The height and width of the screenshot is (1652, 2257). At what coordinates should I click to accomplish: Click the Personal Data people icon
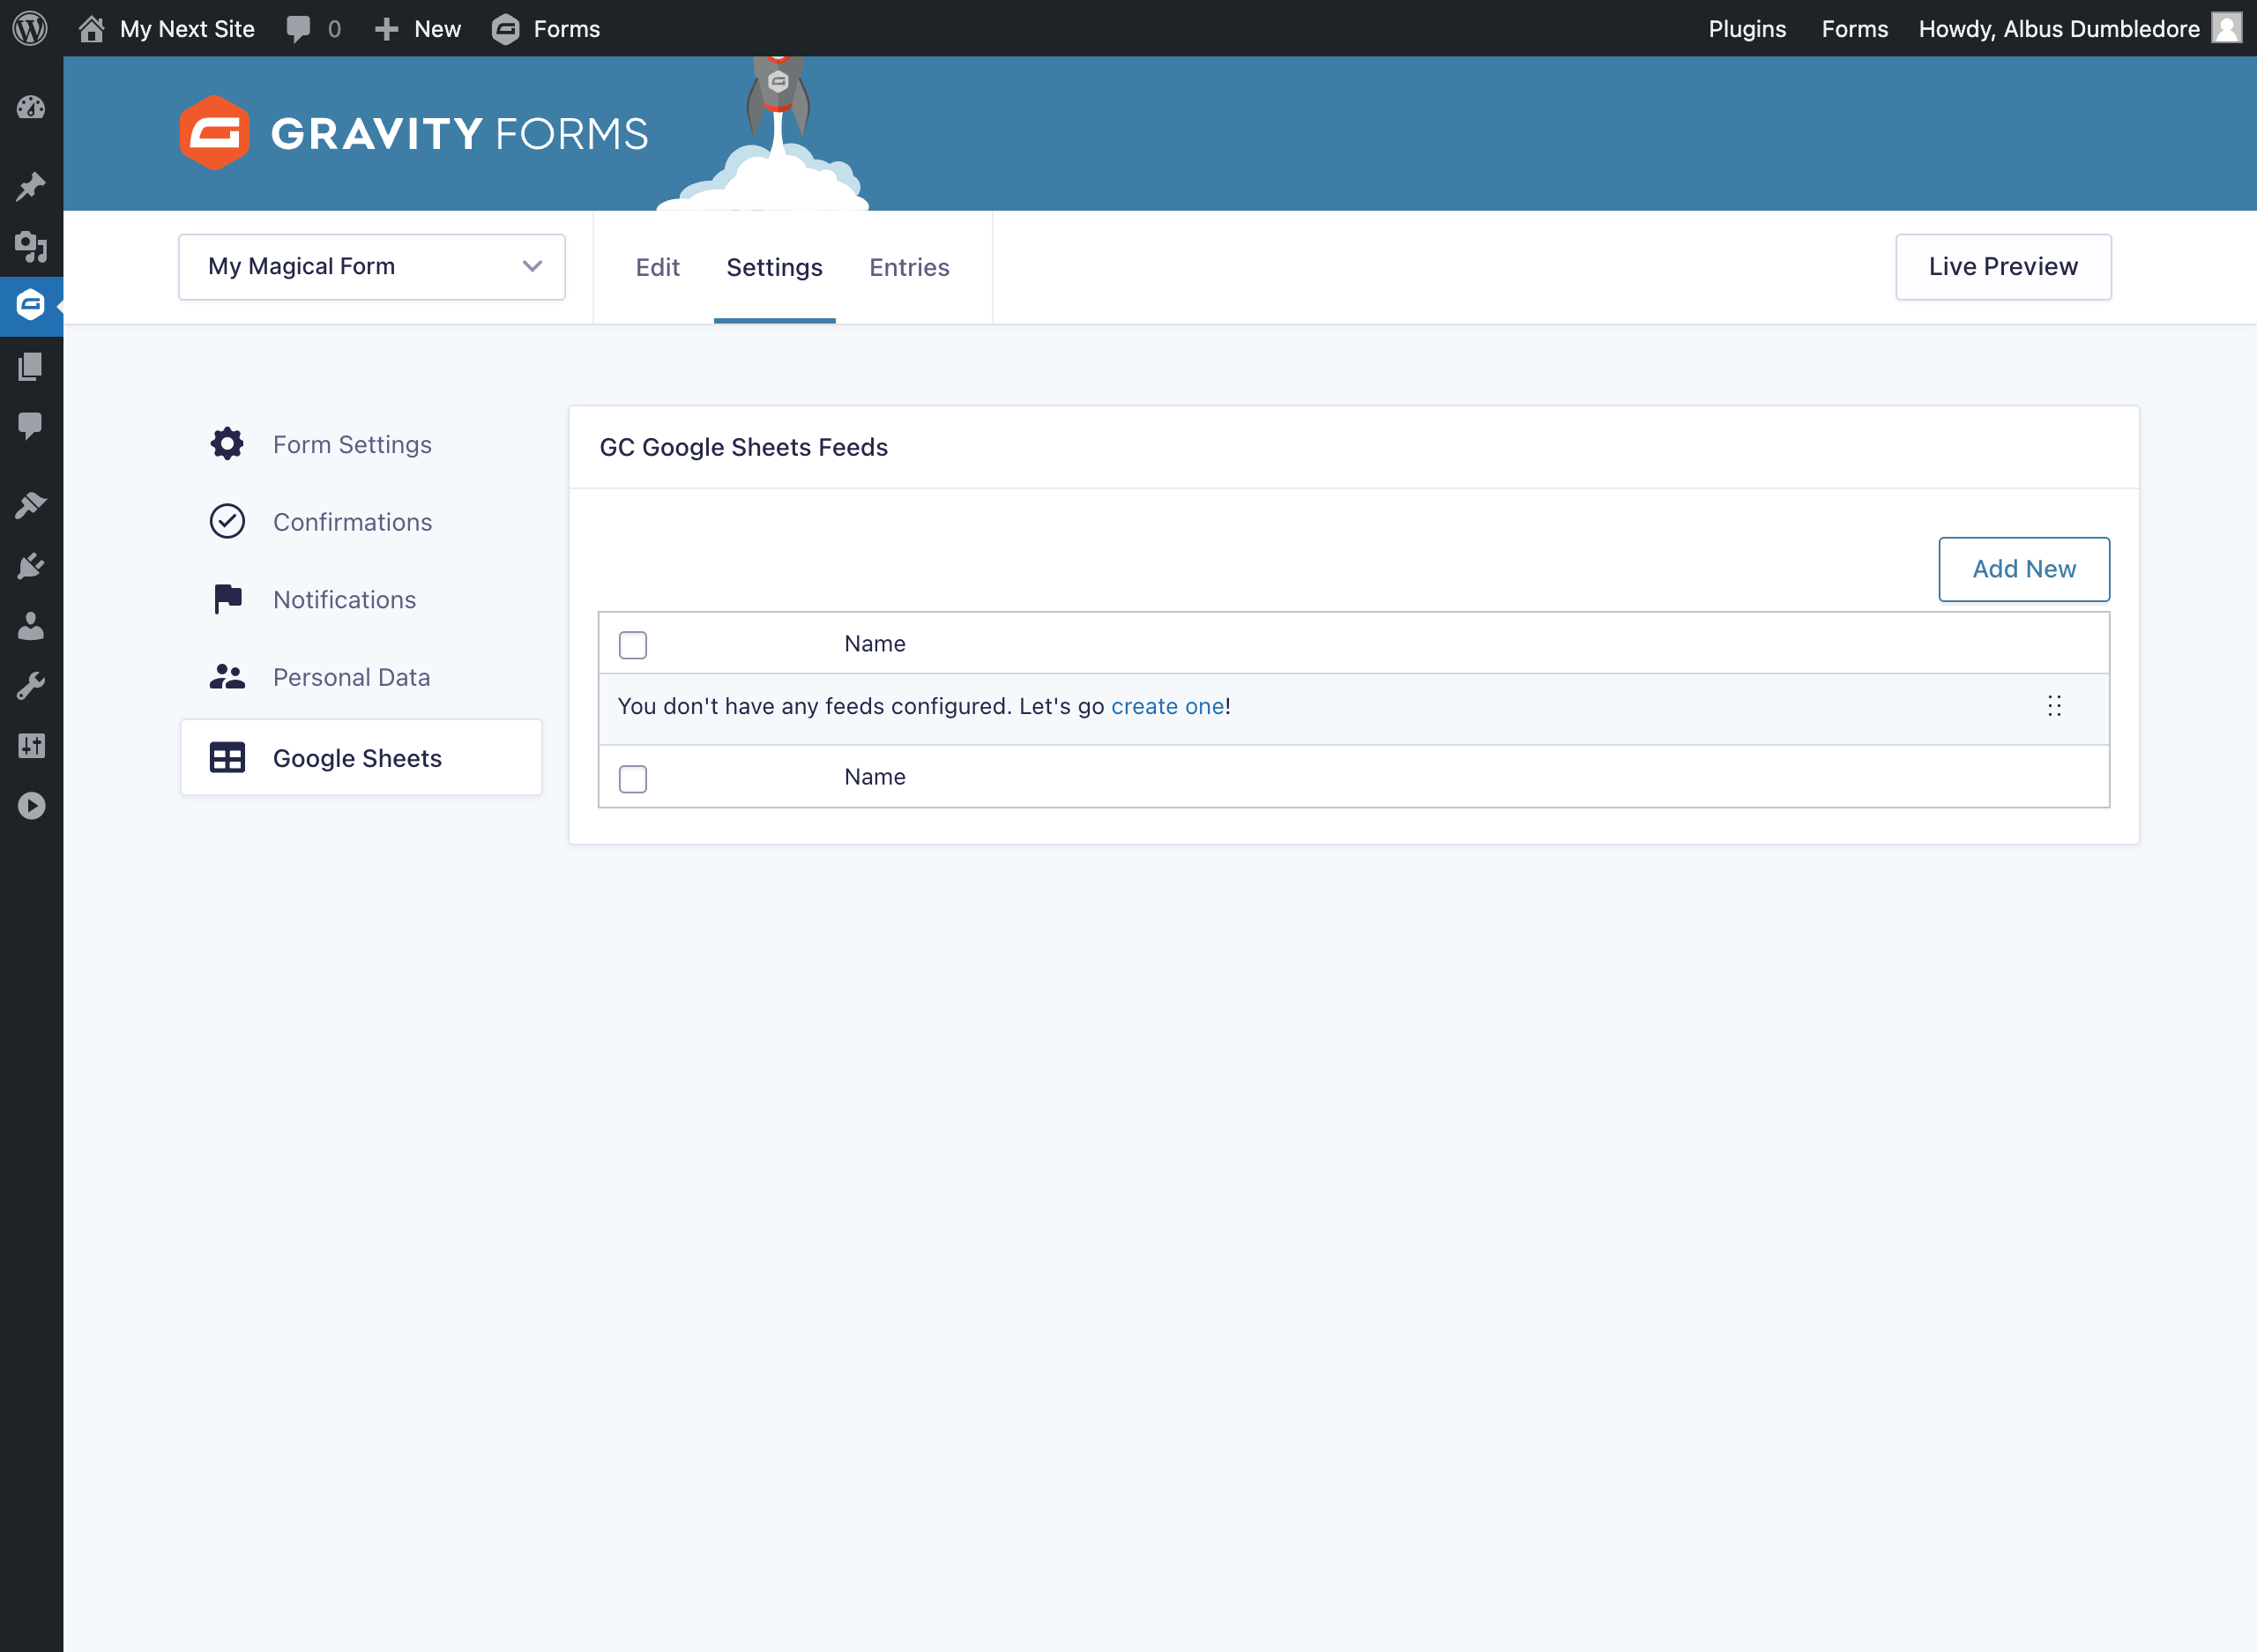[227, 677]
